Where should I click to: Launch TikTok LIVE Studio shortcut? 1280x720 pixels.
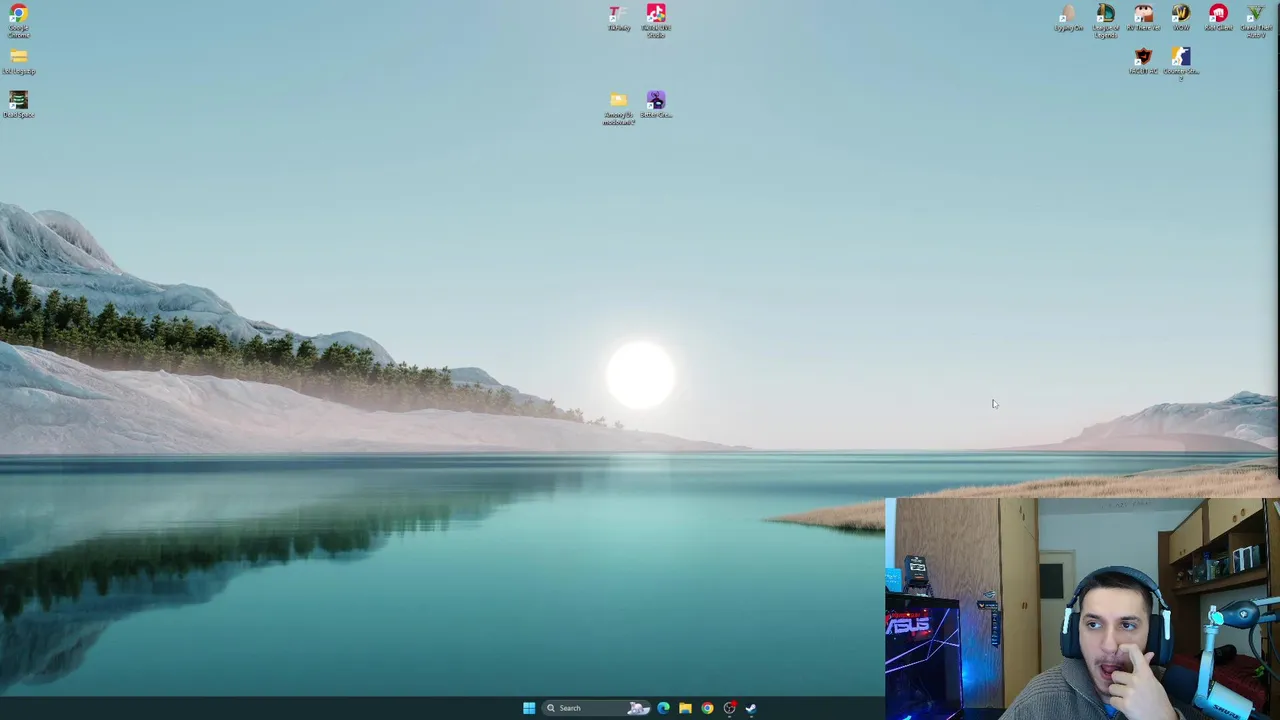click(x=656, y=20)
